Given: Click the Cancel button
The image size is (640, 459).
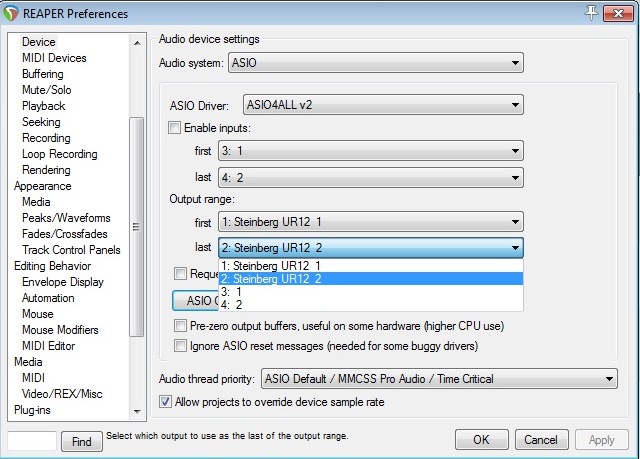Looking at the screenshot, I should click(541, 439).
